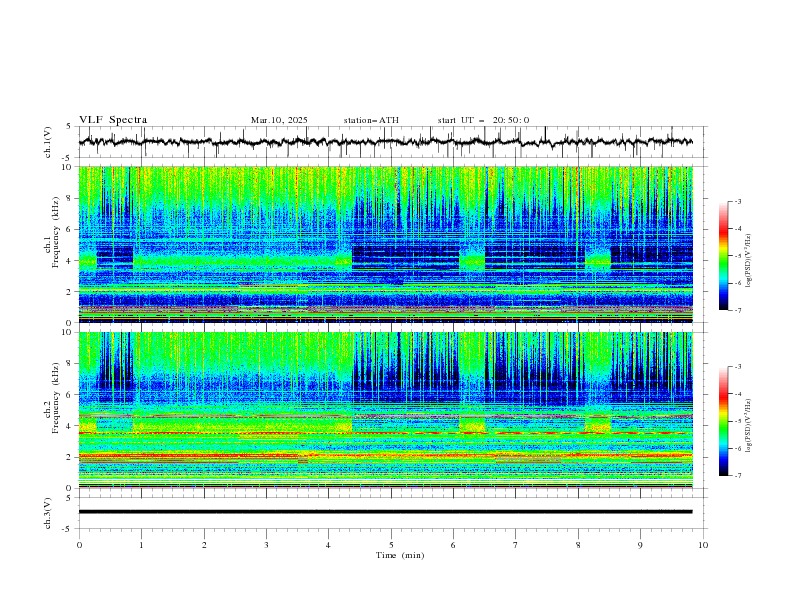
Task: Click the ch.2 "Frequency (kHz)" axis label
Action: pyautogui.click(x=56, y=397)
